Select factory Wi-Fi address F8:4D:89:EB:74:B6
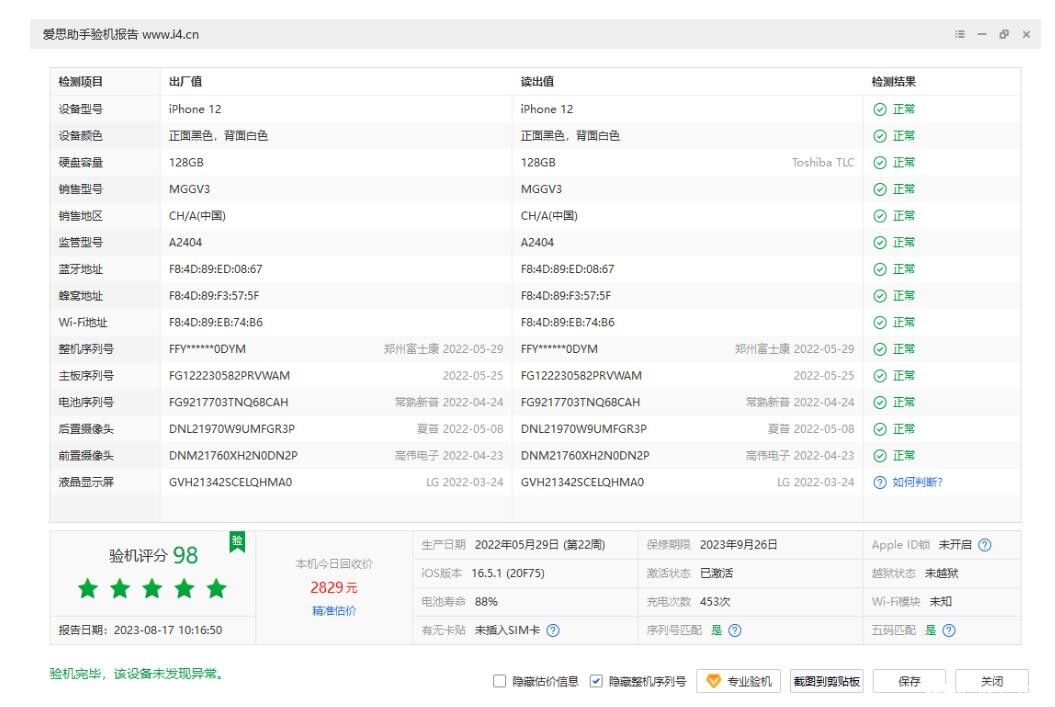Screen dimensions: 1055x707 (215, 323)
